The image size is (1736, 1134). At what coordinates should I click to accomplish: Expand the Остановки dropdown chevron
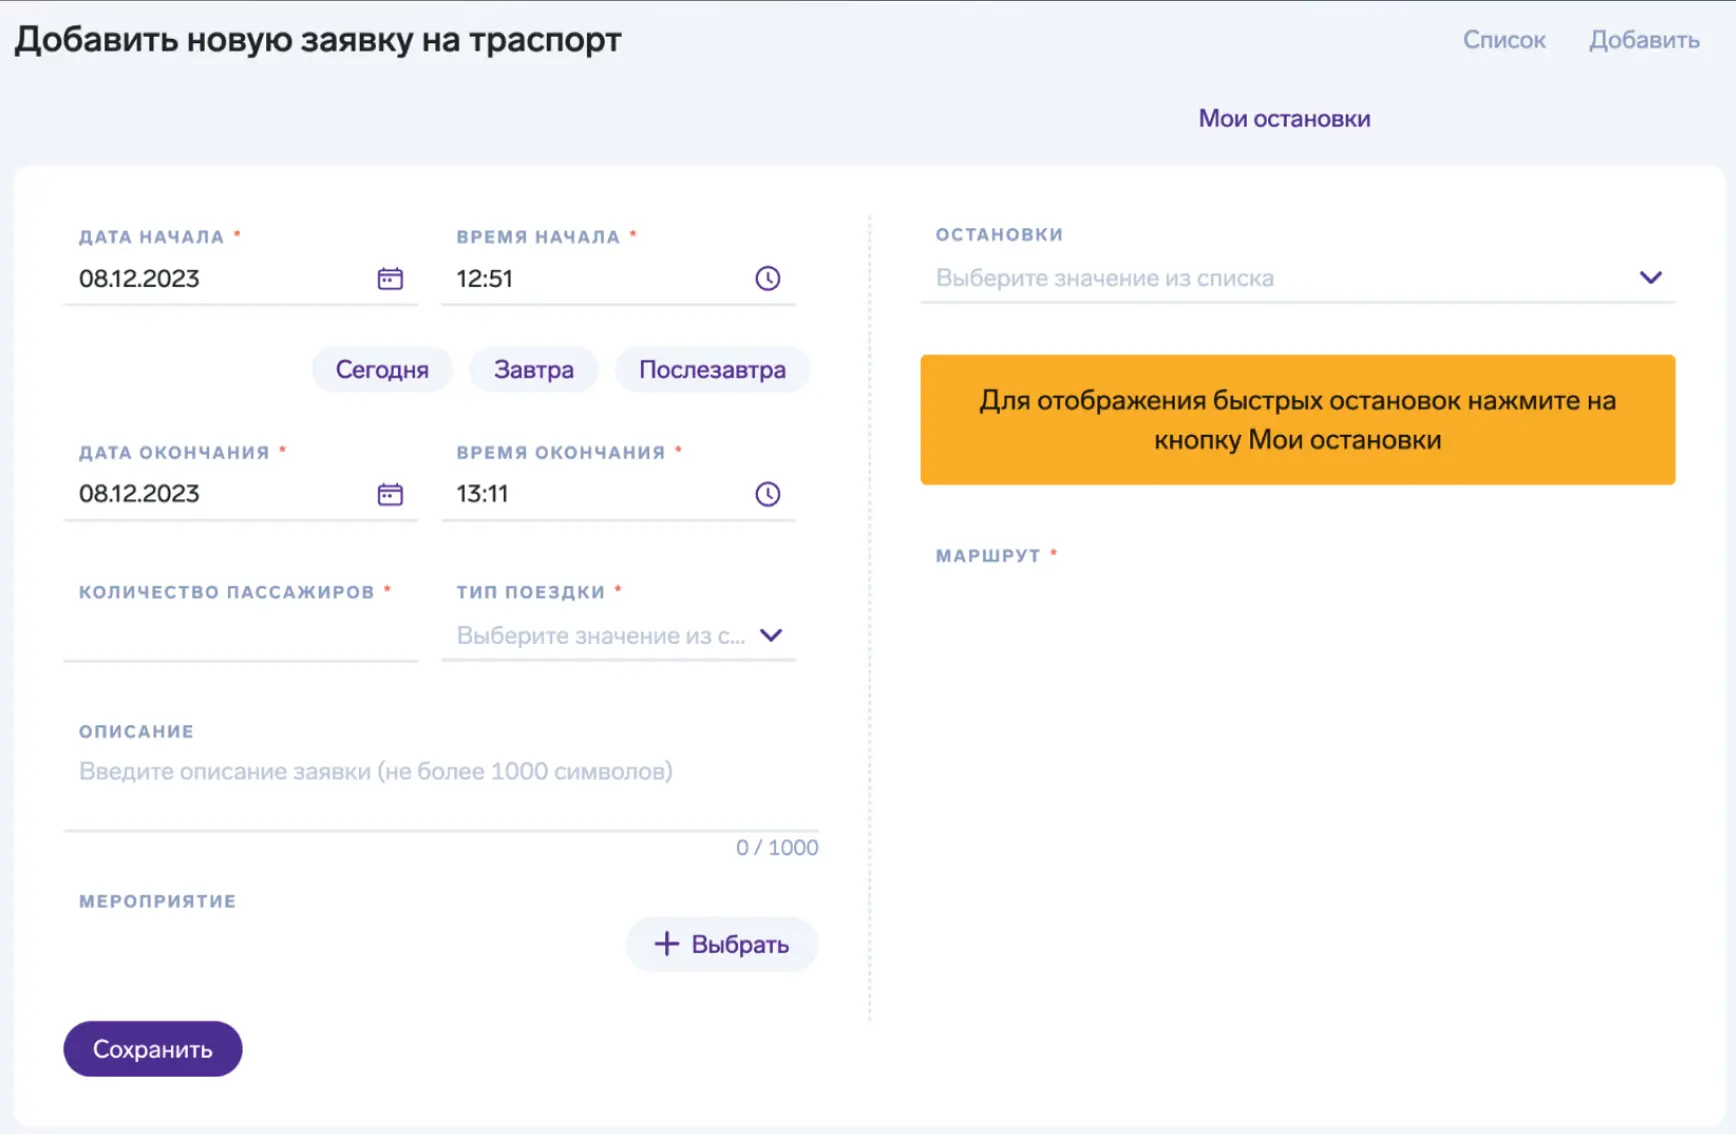[x=1651, y=277]
